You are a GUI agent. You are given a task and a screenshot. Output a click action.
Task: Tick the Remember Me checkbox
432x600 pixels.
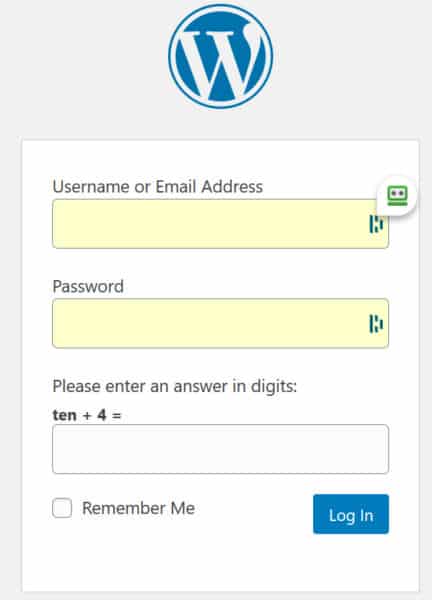pos(62,508)
